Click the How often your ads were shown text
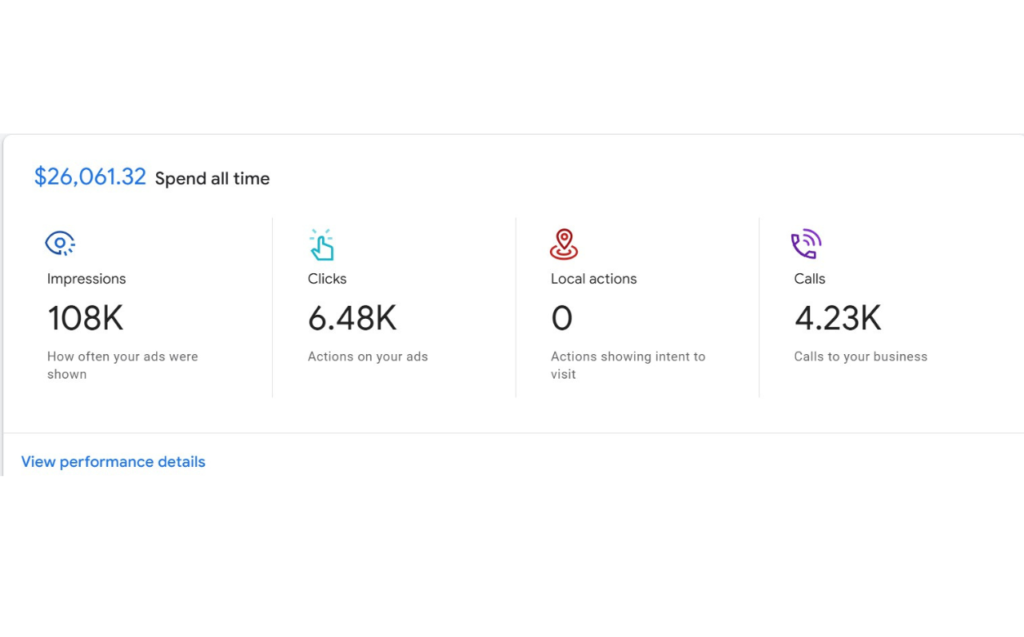 point(122,365)
